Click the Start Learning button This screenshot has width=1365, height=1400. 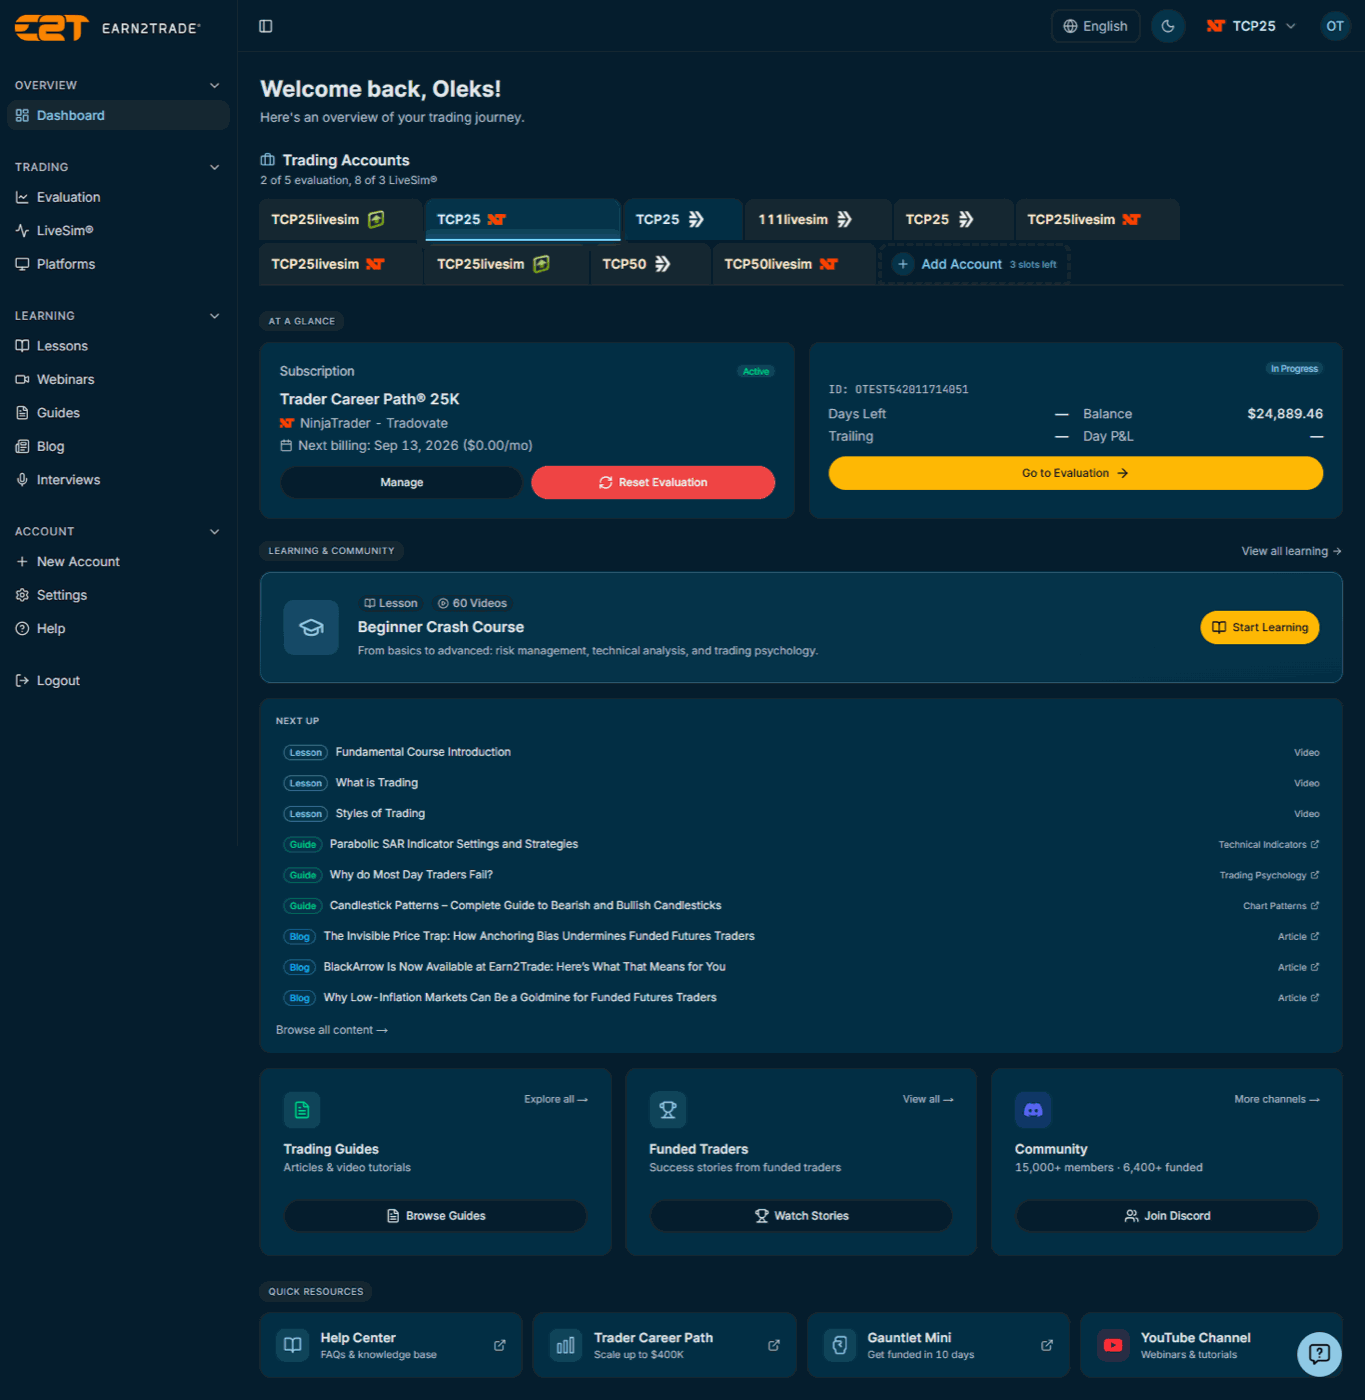tap(1260, 627)
